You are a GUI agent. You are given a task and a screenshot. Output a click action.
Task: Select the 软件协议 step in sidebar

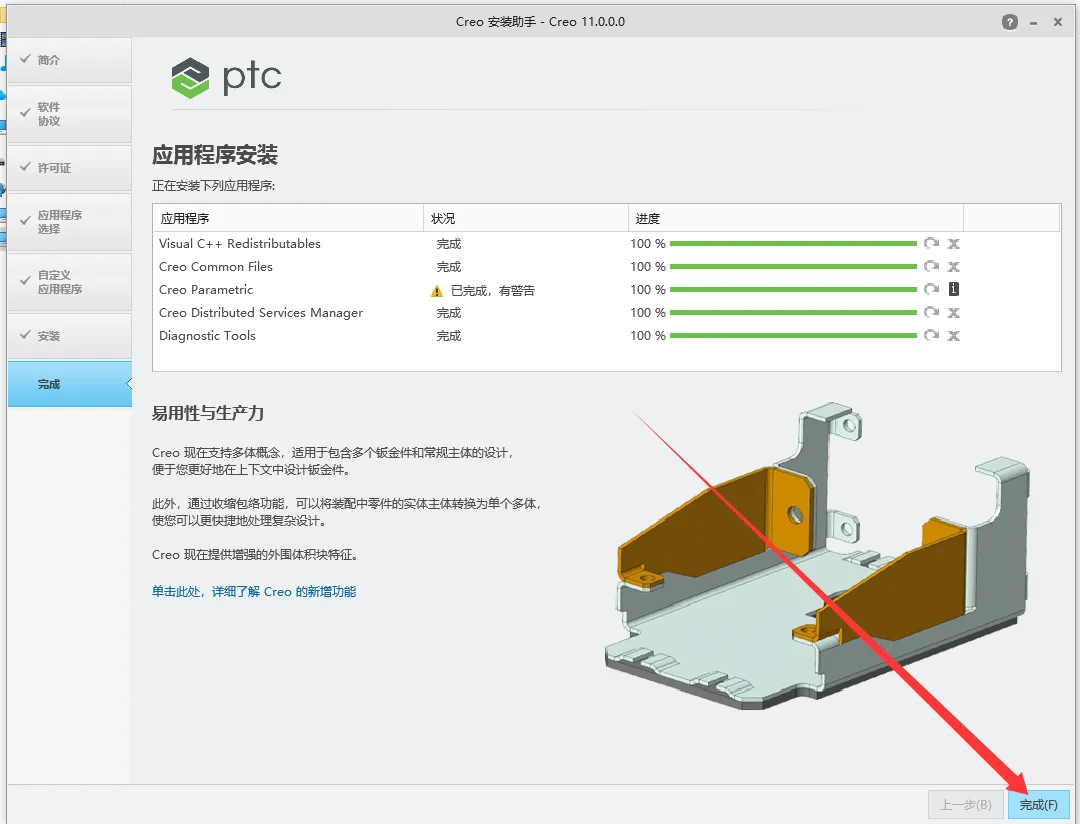point(70,114)
